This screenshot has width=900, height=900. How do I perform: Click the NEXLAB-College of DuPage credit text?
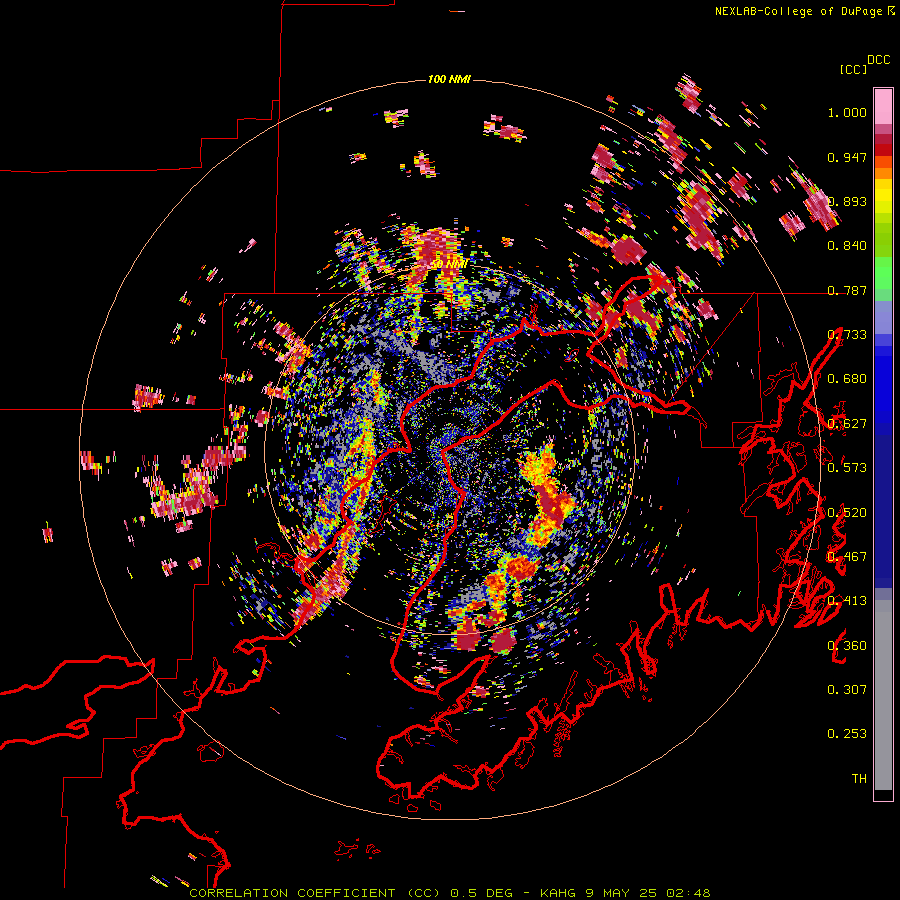click(799, 11)
